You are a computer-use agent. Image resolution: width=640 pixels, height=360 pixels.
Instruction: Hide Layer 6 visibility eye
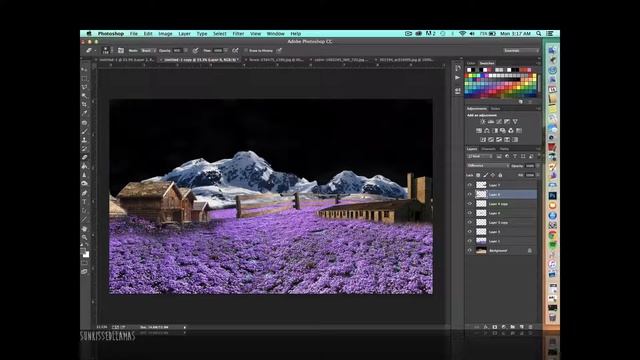pos(470,195)
